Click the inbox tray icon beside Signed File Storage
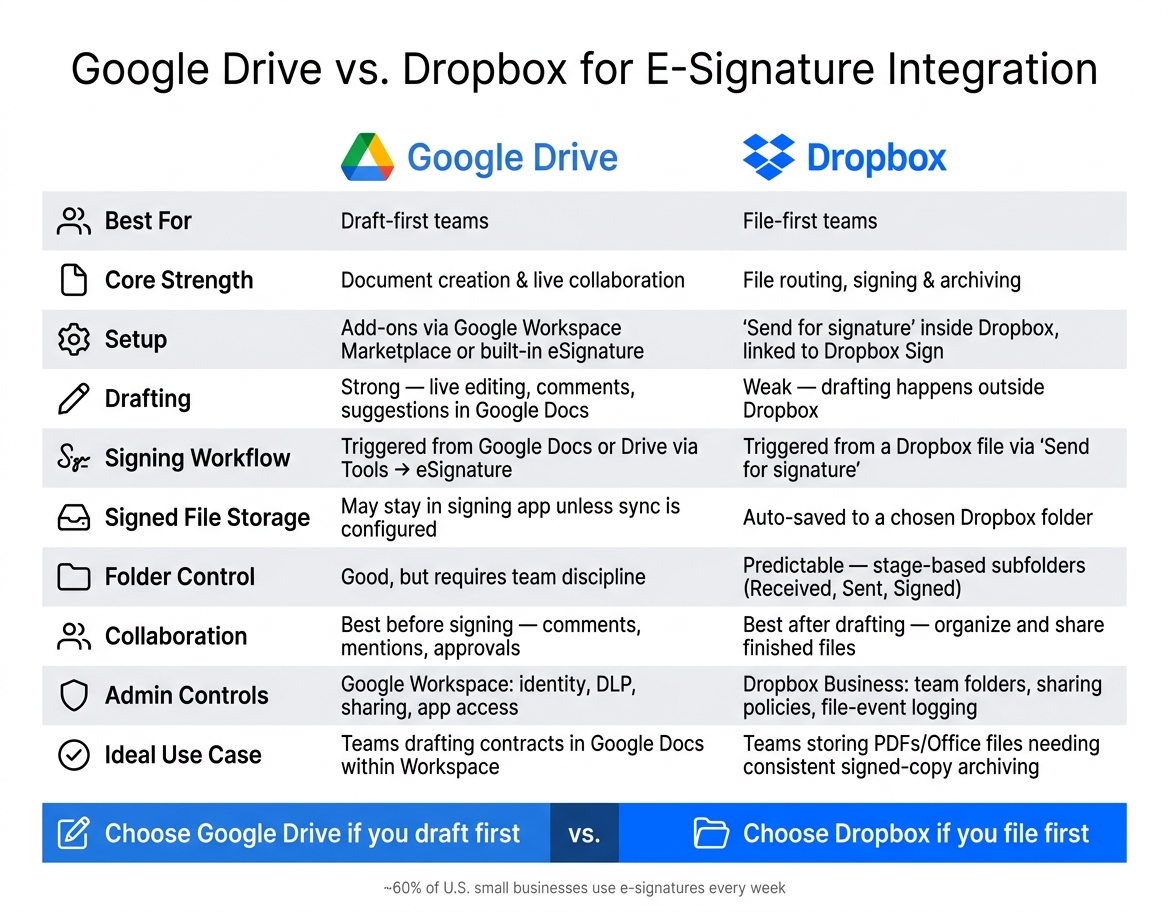 point(74,517)
